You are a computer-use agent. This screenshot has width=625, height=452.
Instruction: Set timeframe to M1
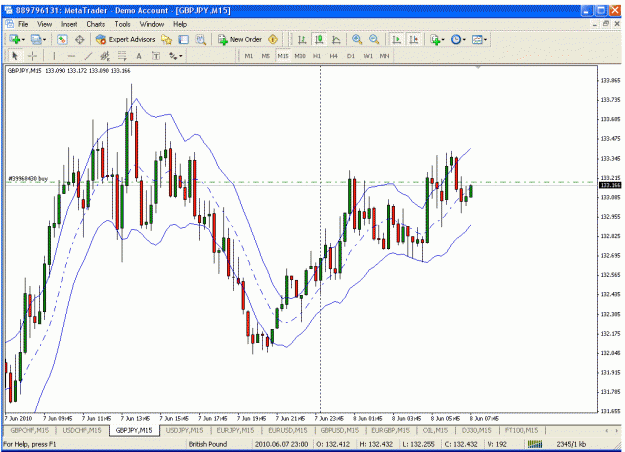tap(249, 56)
